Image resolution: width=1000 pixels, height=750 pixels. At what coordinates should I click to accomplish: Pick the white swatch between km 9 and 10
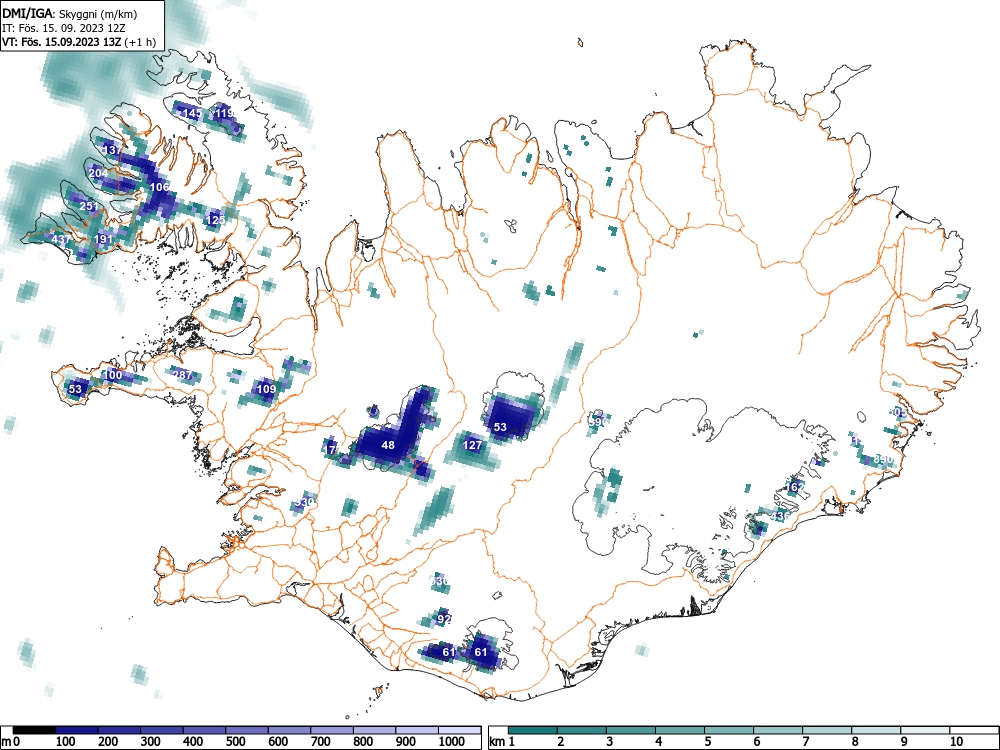tap(925, 730)
